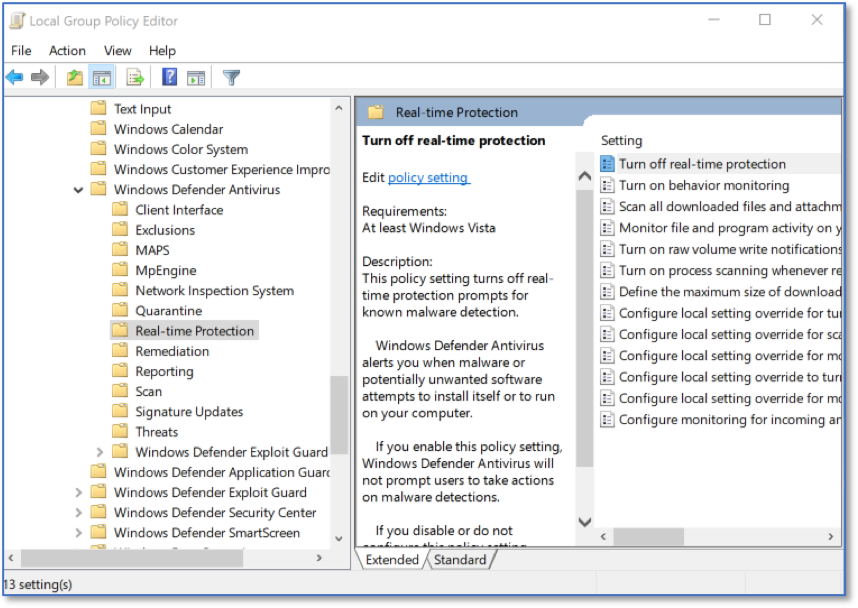The height and width of the screenshot is (608, 858).
Task: Switch to the Extended tab
Action: [x=392, y=560]
